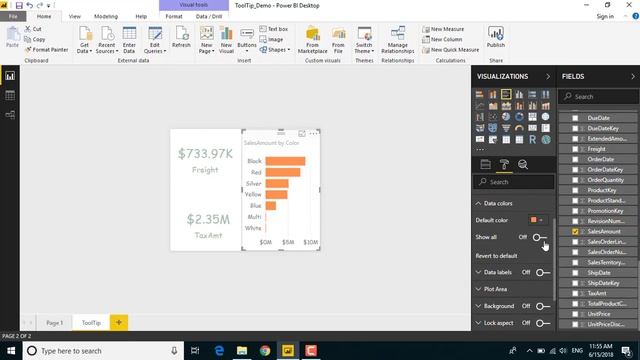Pick the Funnel visualization

(x=506, y=128)
